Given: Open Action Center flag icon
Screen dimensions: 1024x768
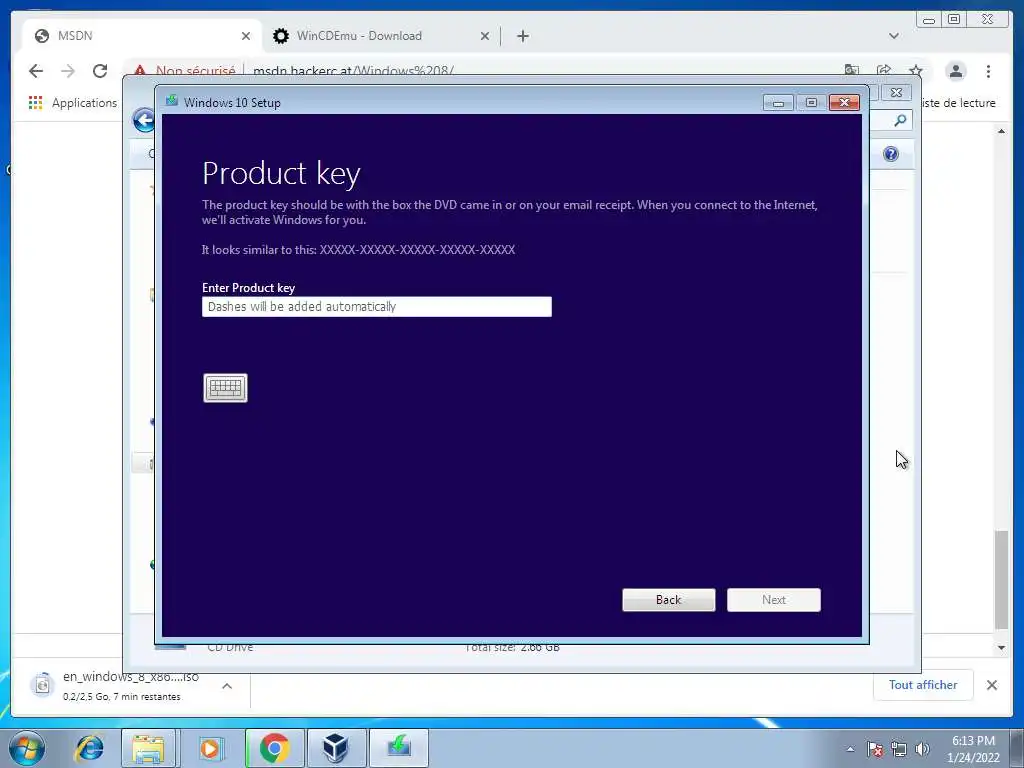Looking at the screenshot, I should (x=875, y=749).
